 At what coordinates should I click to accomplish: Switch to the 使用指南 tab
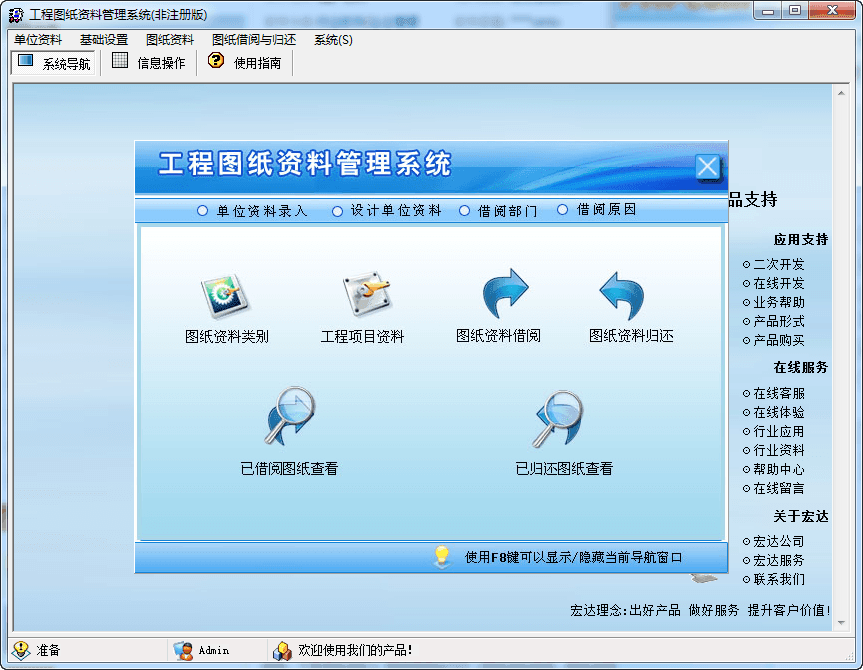(x=245, y=63)
